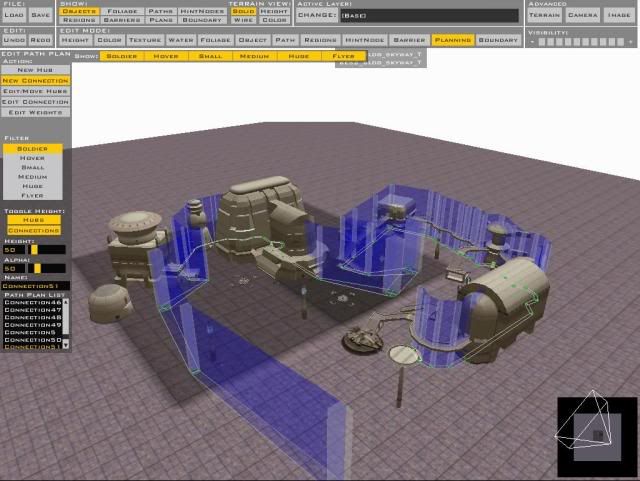Toggle Huge in the Show bar
Image resolution: width=640 pixels, height=481 pixels.
tap(299, 56)
